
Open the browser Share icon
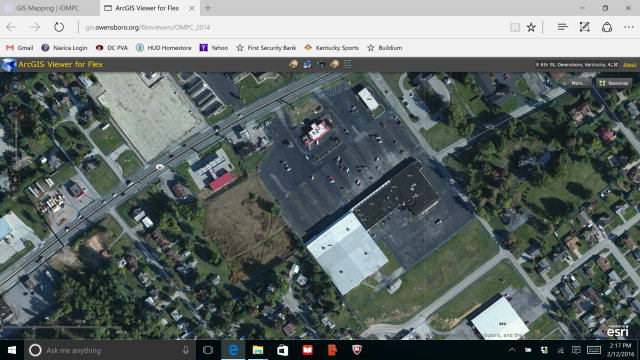[x=607, y=27]
